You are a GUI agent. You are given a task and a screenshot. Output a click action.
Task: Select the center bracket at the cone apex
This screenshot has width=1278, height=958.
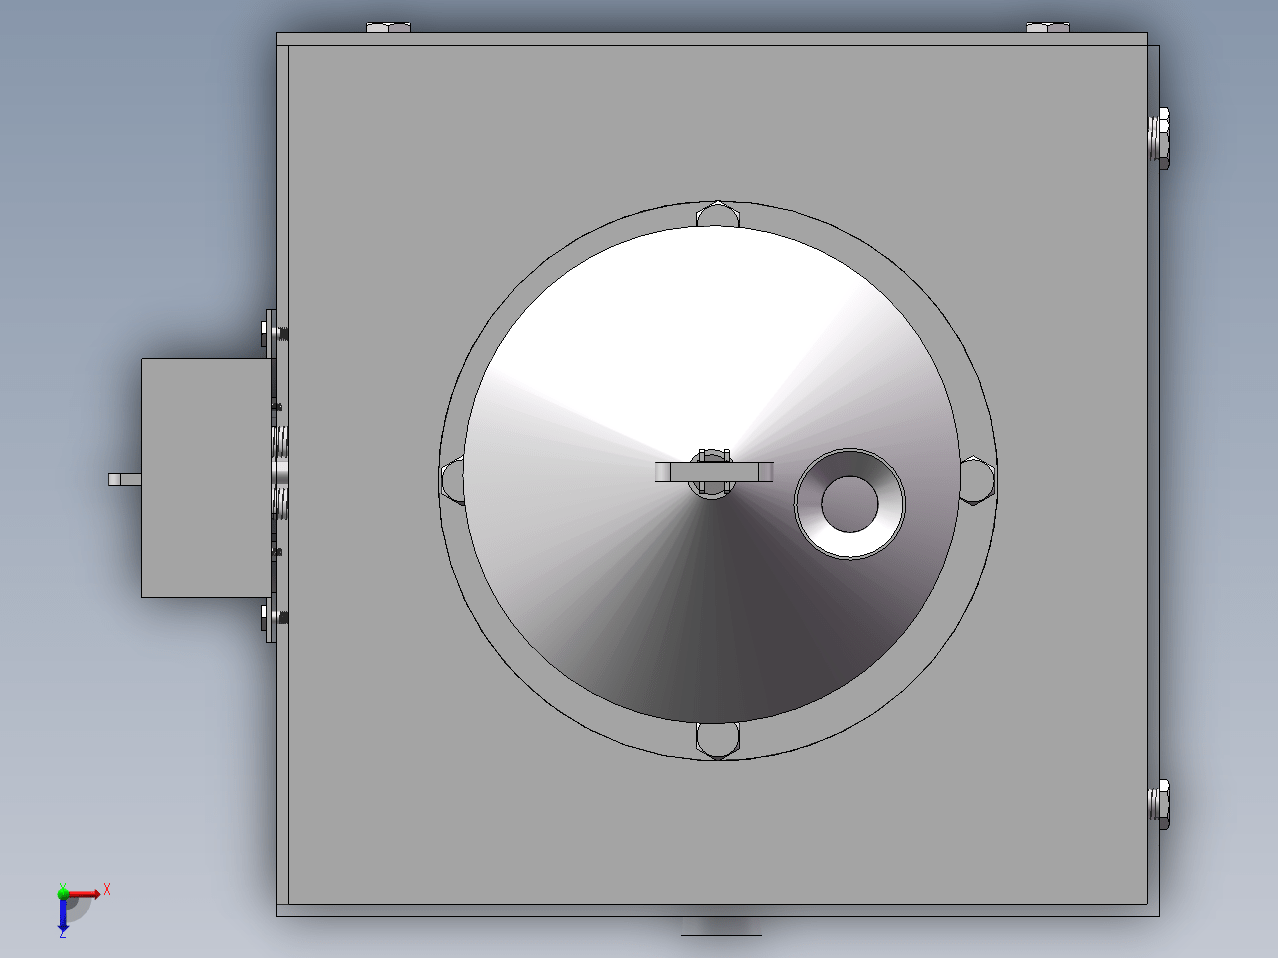click(x=715, y=471)
